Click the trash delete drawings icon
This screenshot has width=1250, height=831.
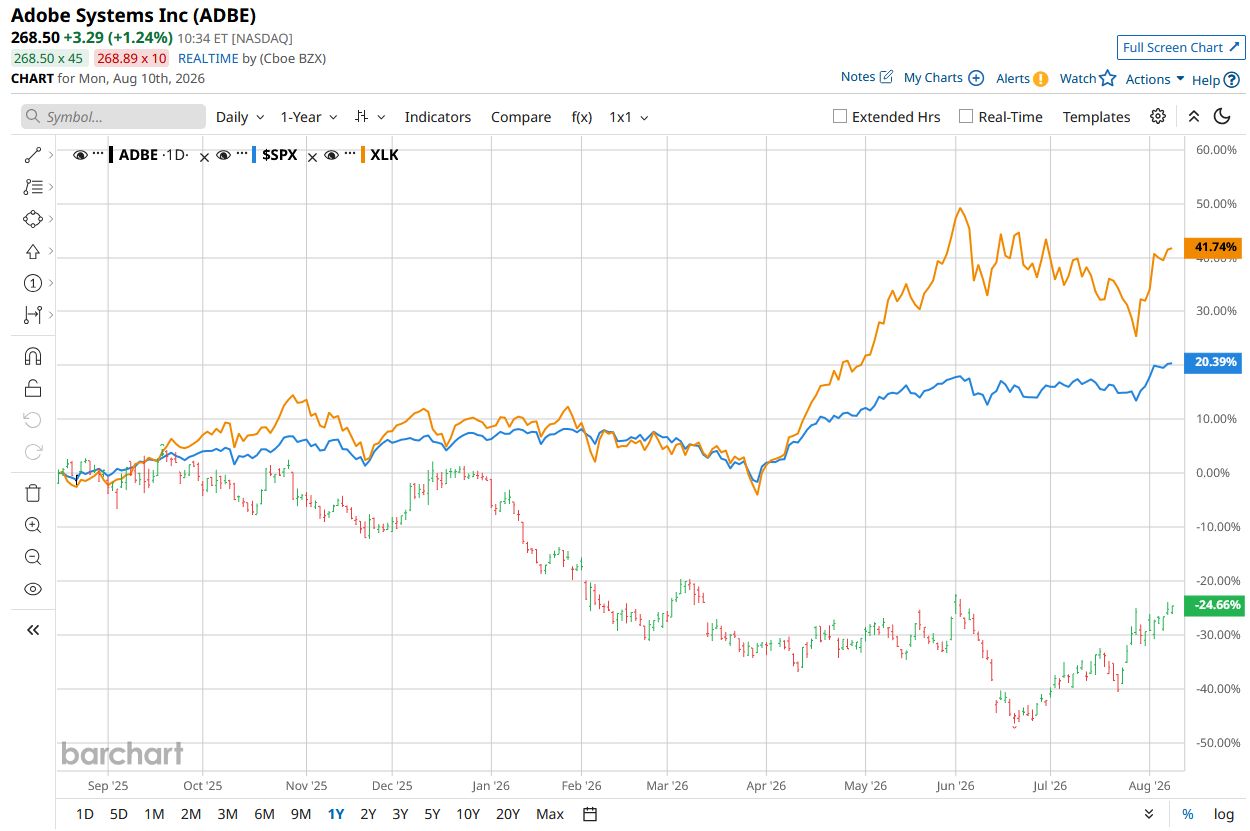tap(33, 493)
